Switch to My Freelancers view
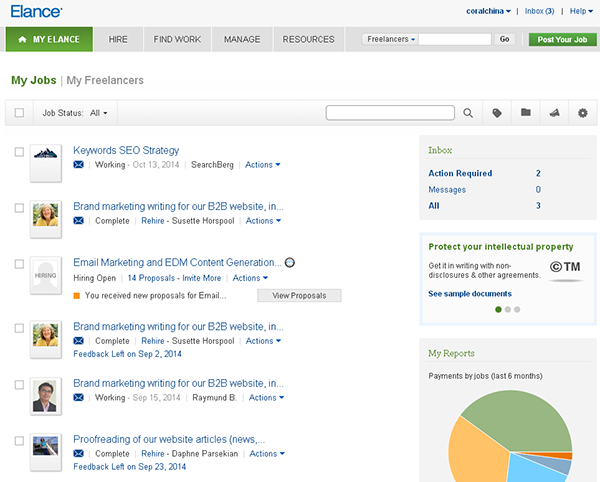 [x=105, y=80]
